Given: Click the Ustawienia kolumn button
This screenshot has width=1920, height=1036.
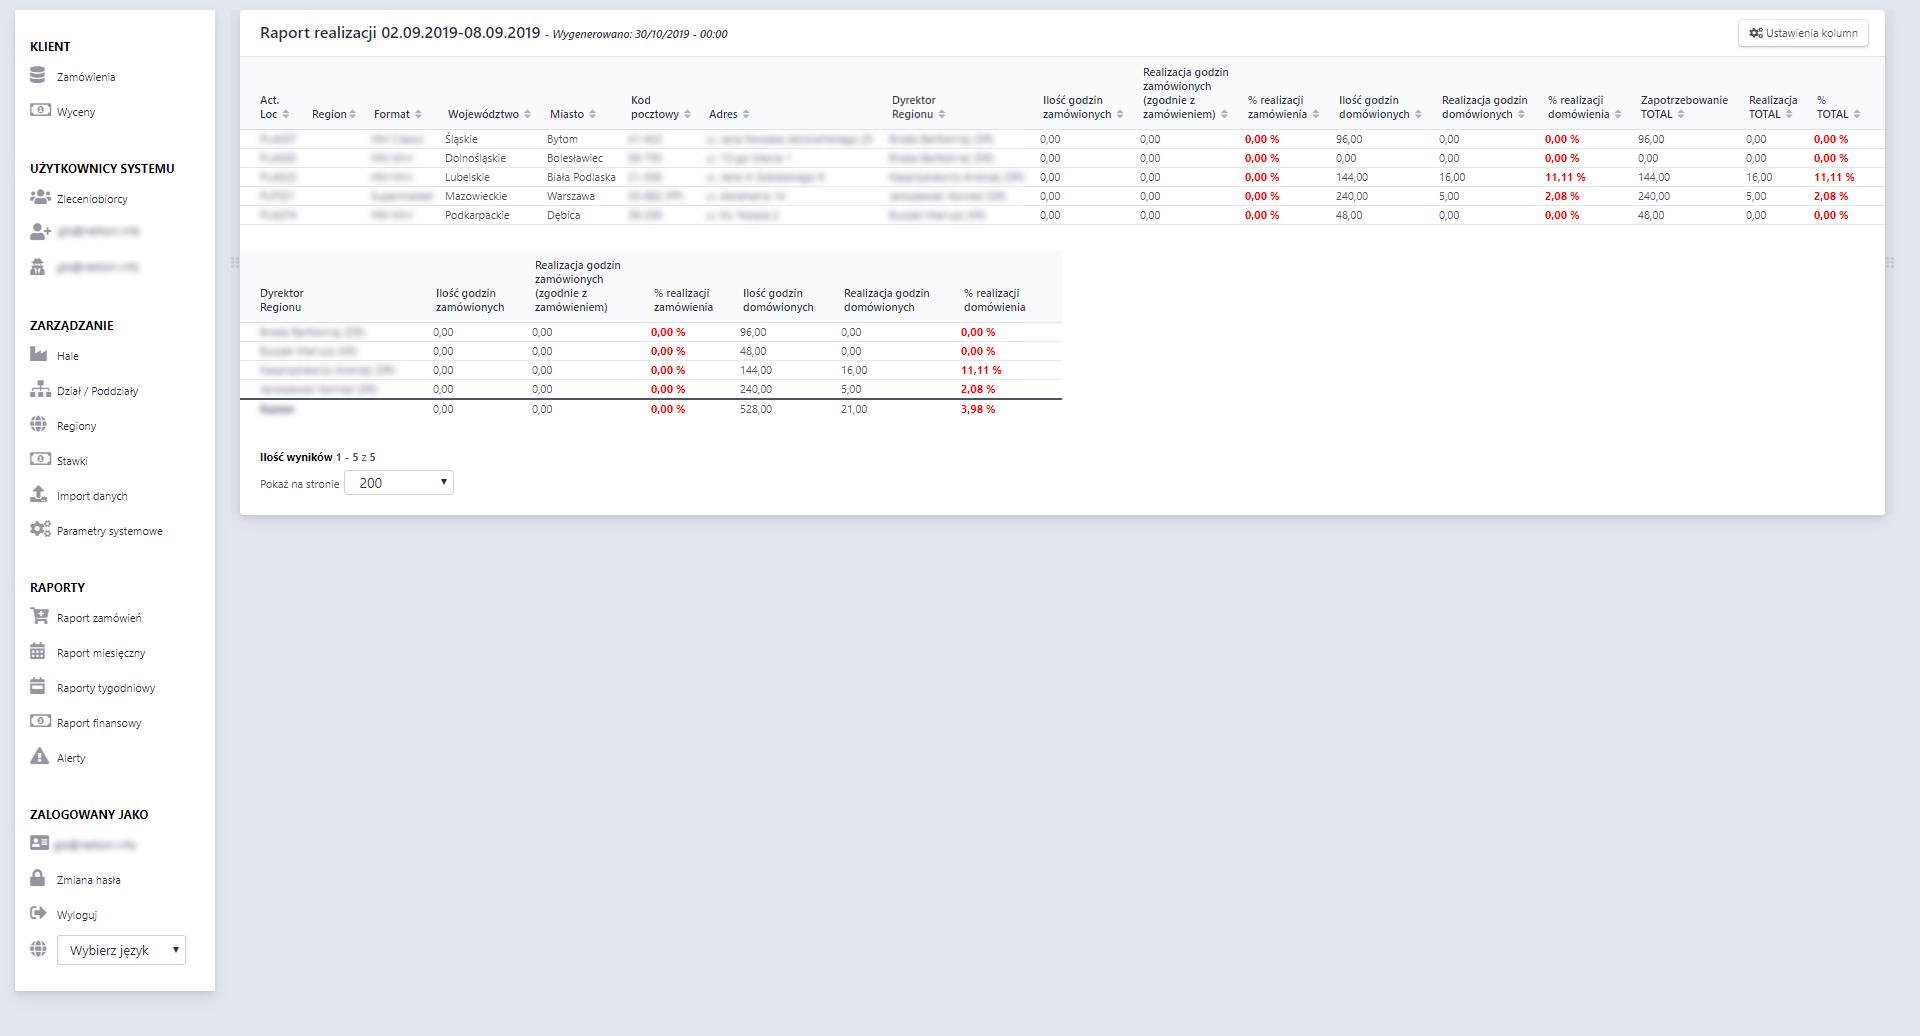Looking at the screenshot, I should pyautogui.click(x=1803, y=33).
